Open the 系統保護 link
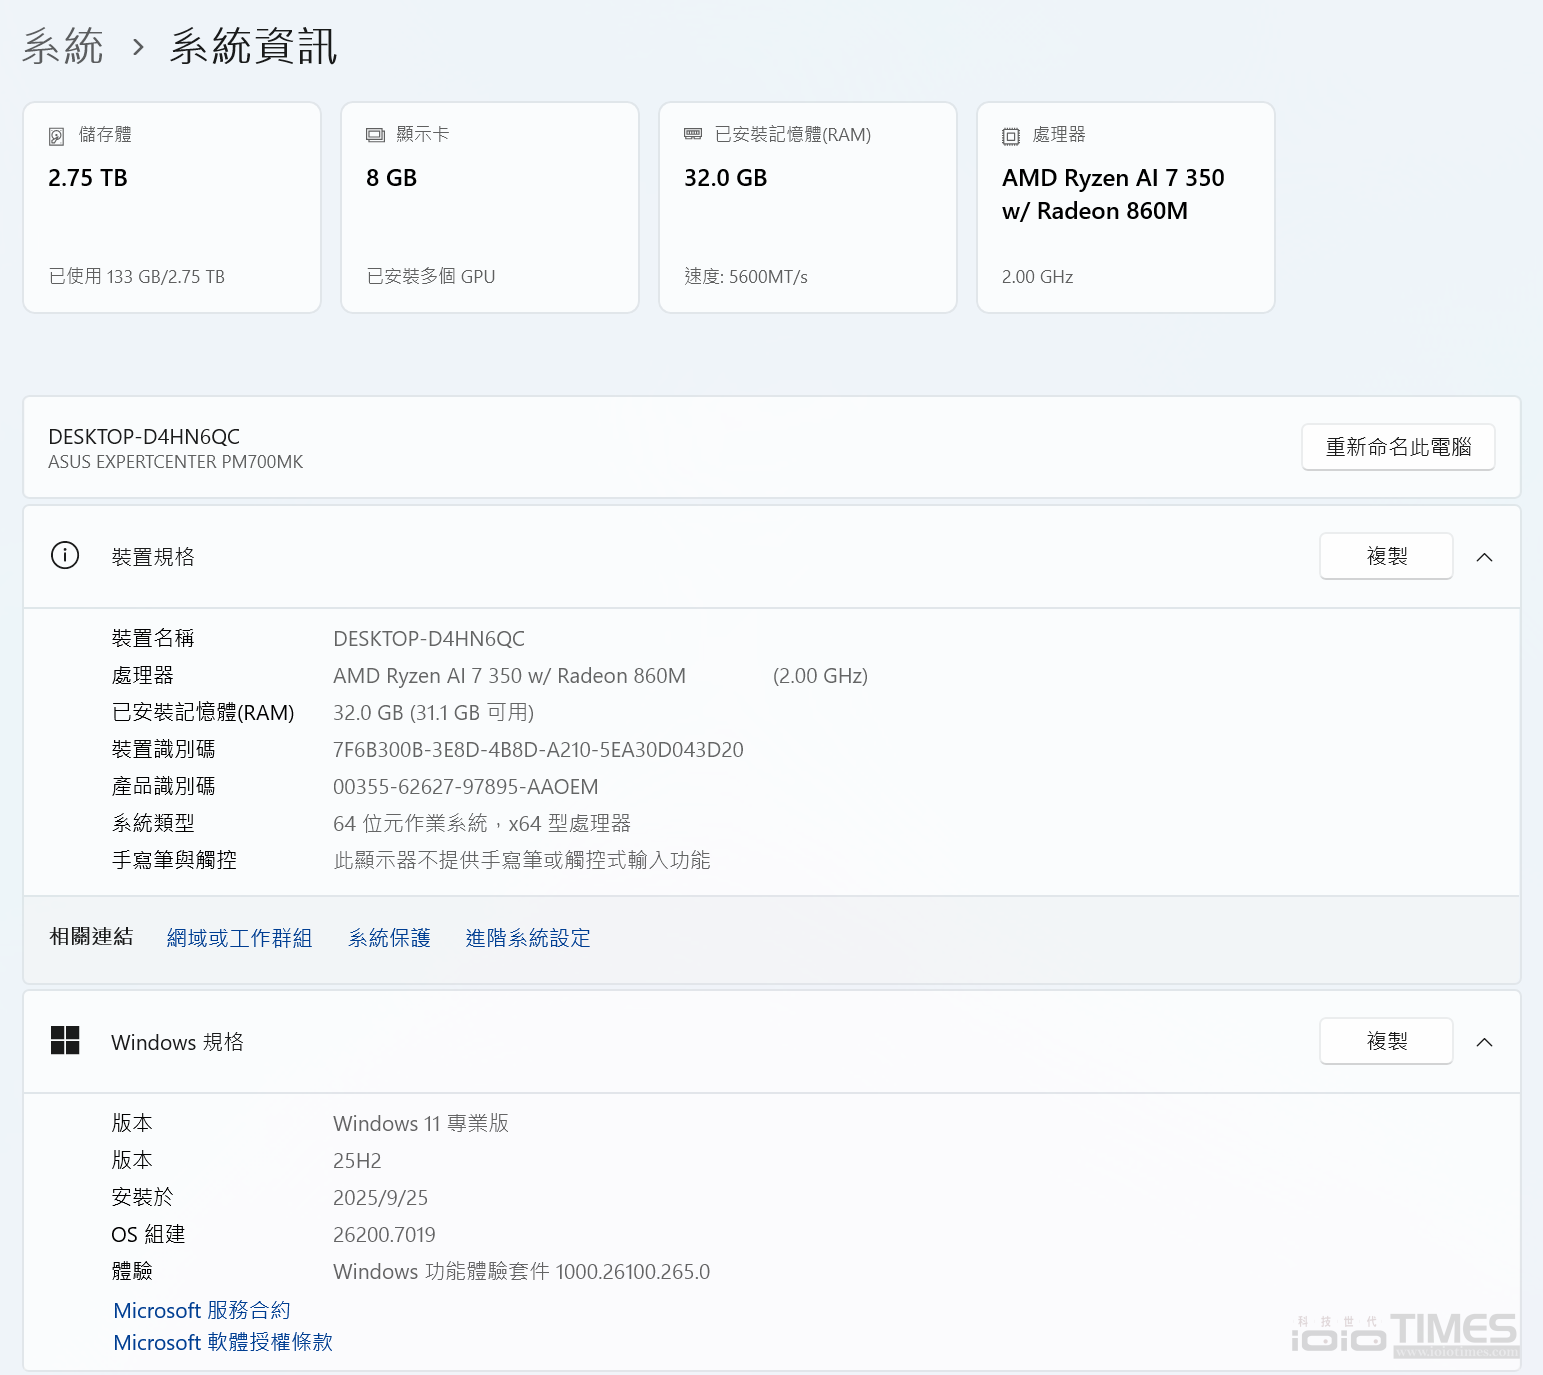Viewport: 1543px width, 1375px height. (389, 938)
